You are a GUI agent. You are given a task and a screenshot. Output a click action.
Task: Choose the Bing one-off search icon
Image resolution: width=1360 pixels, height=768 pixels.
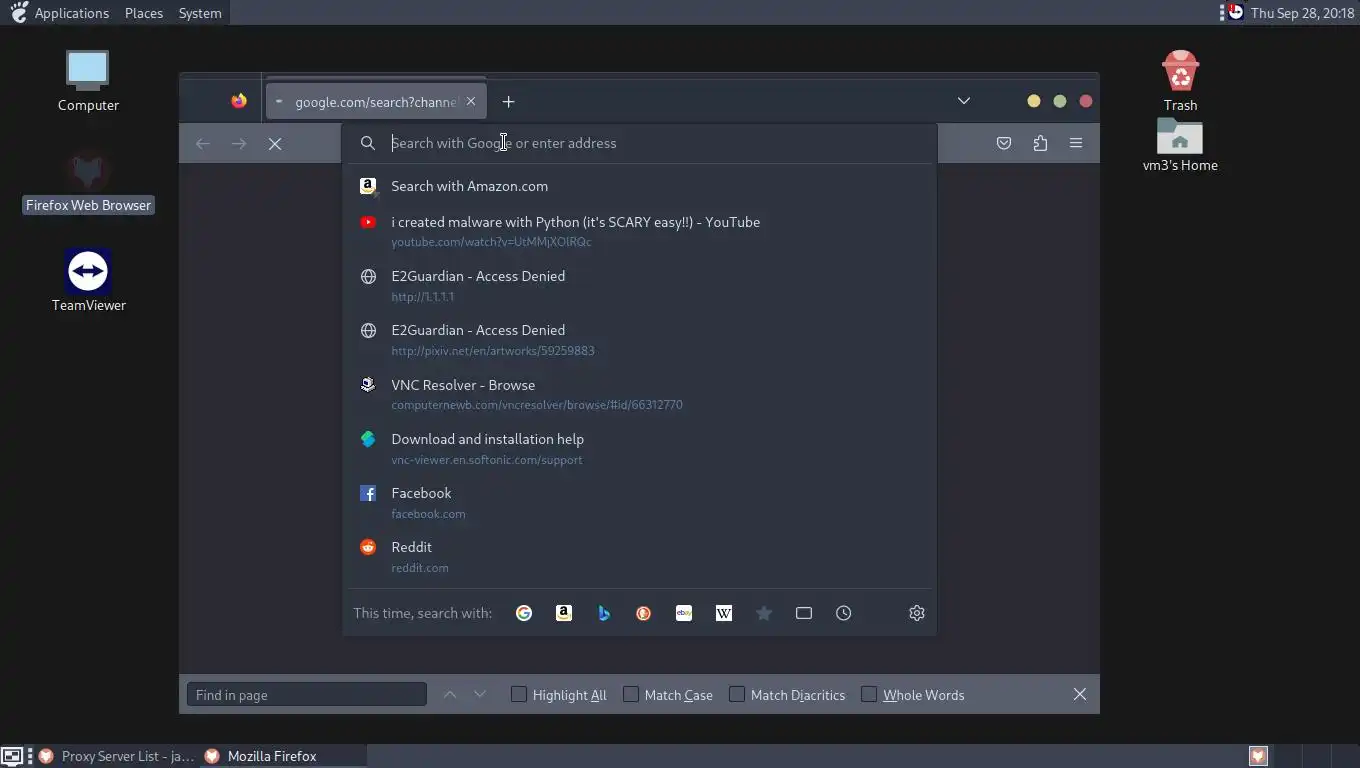click(x=604, y=613)
